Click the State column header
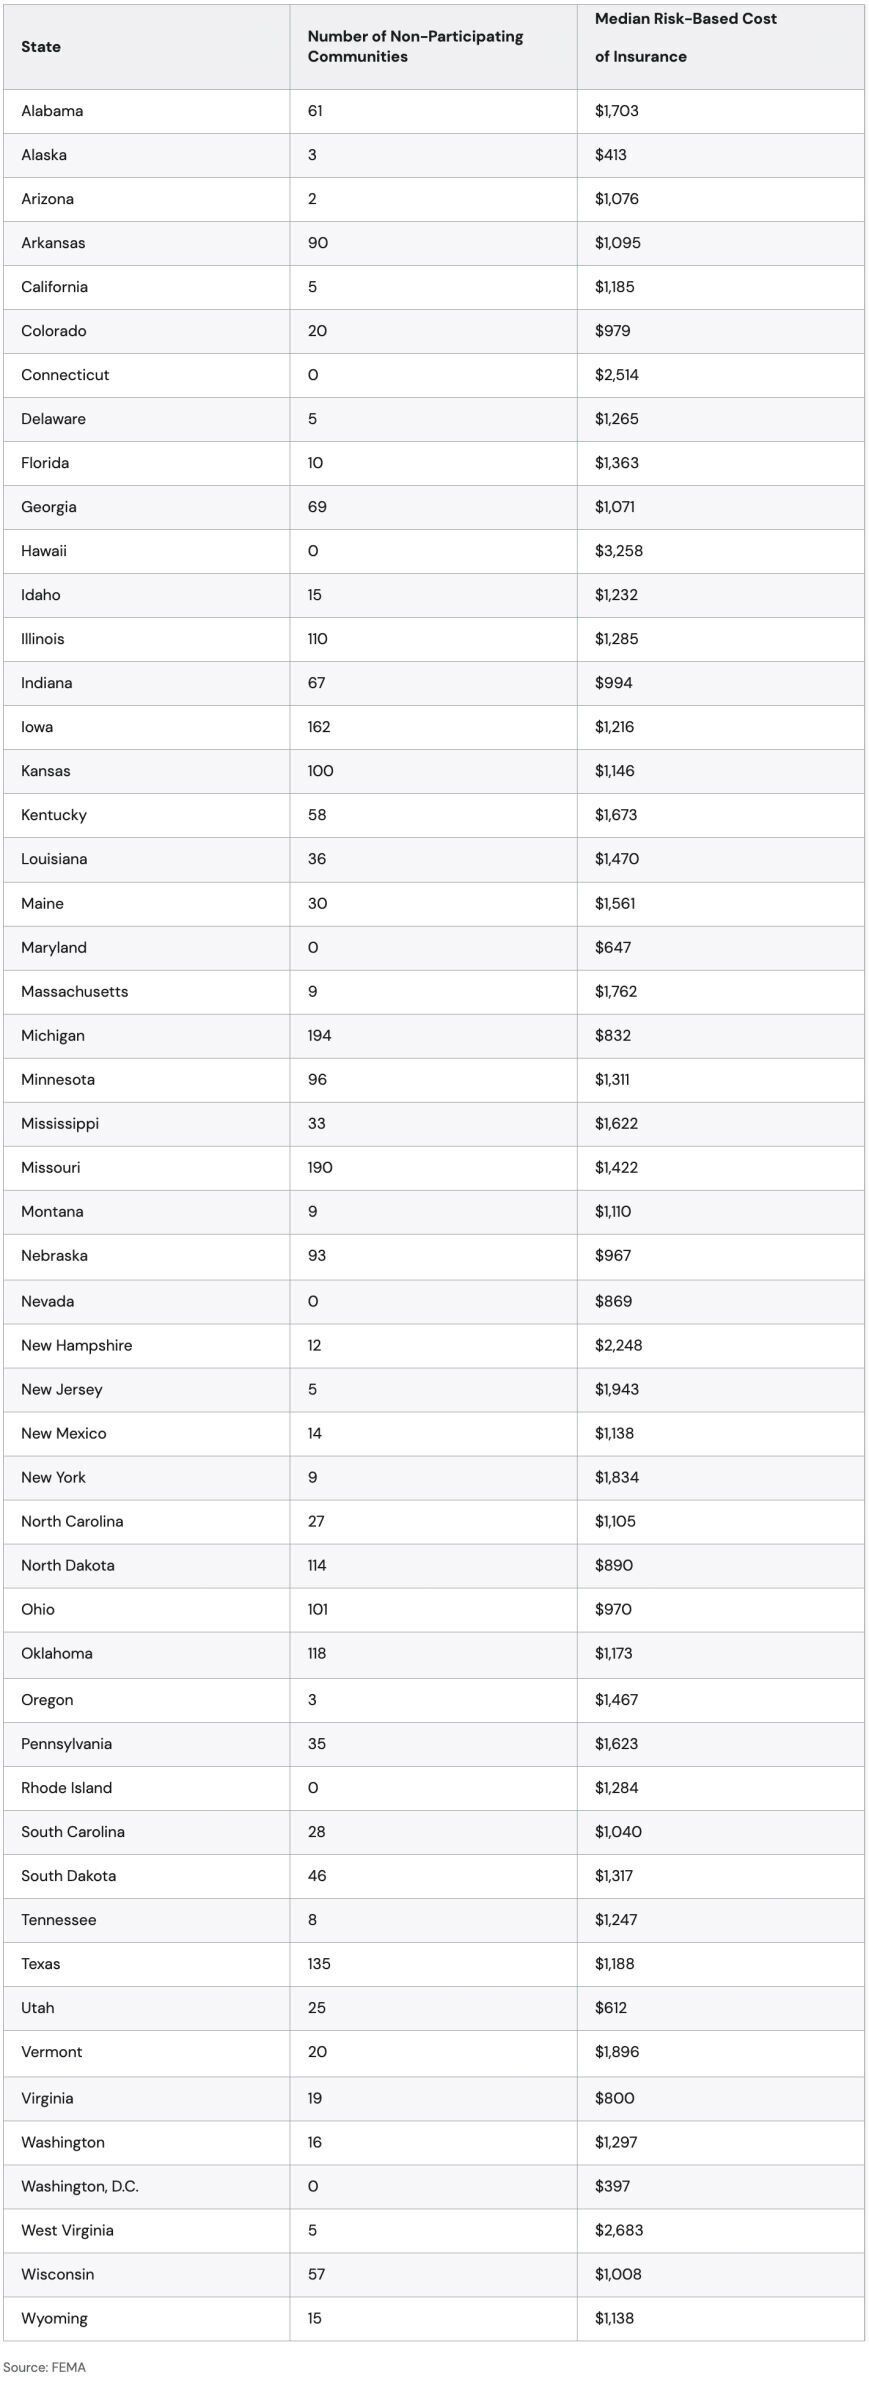This screenshot has height=2381, width=869. click(41, 47)
